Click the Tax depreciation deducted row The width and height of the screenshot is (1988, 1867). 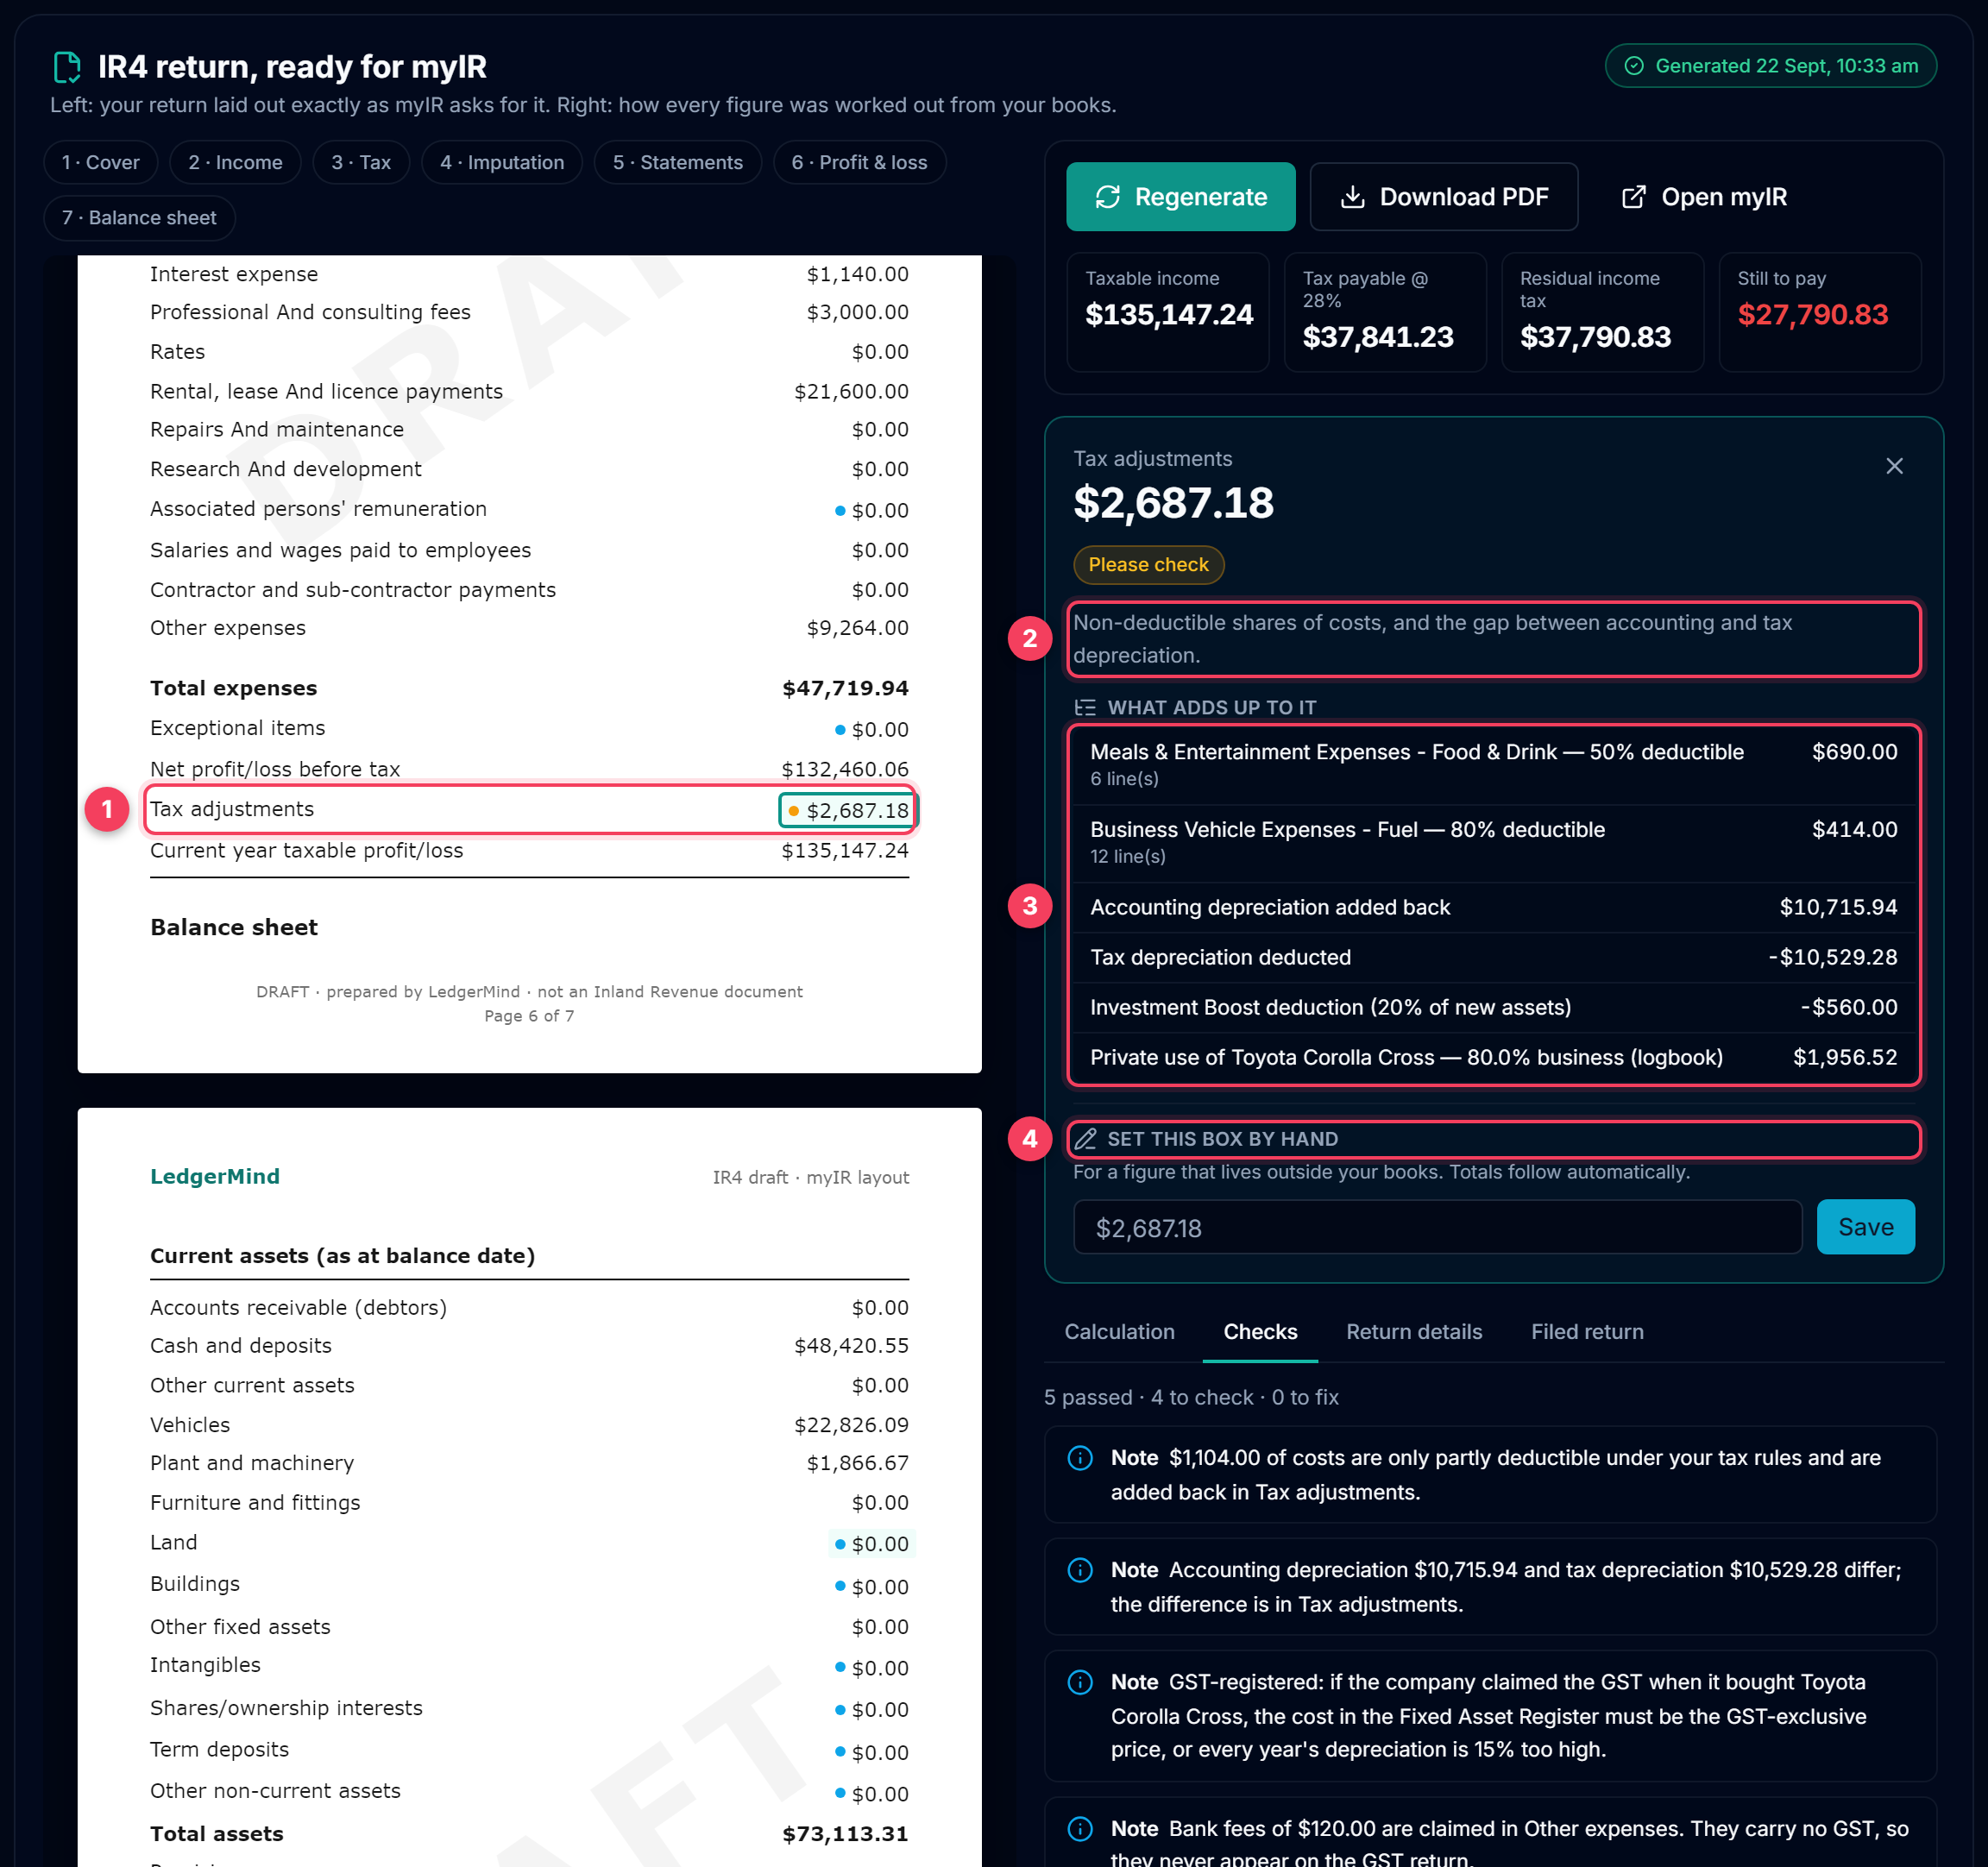pos(1493,958)
